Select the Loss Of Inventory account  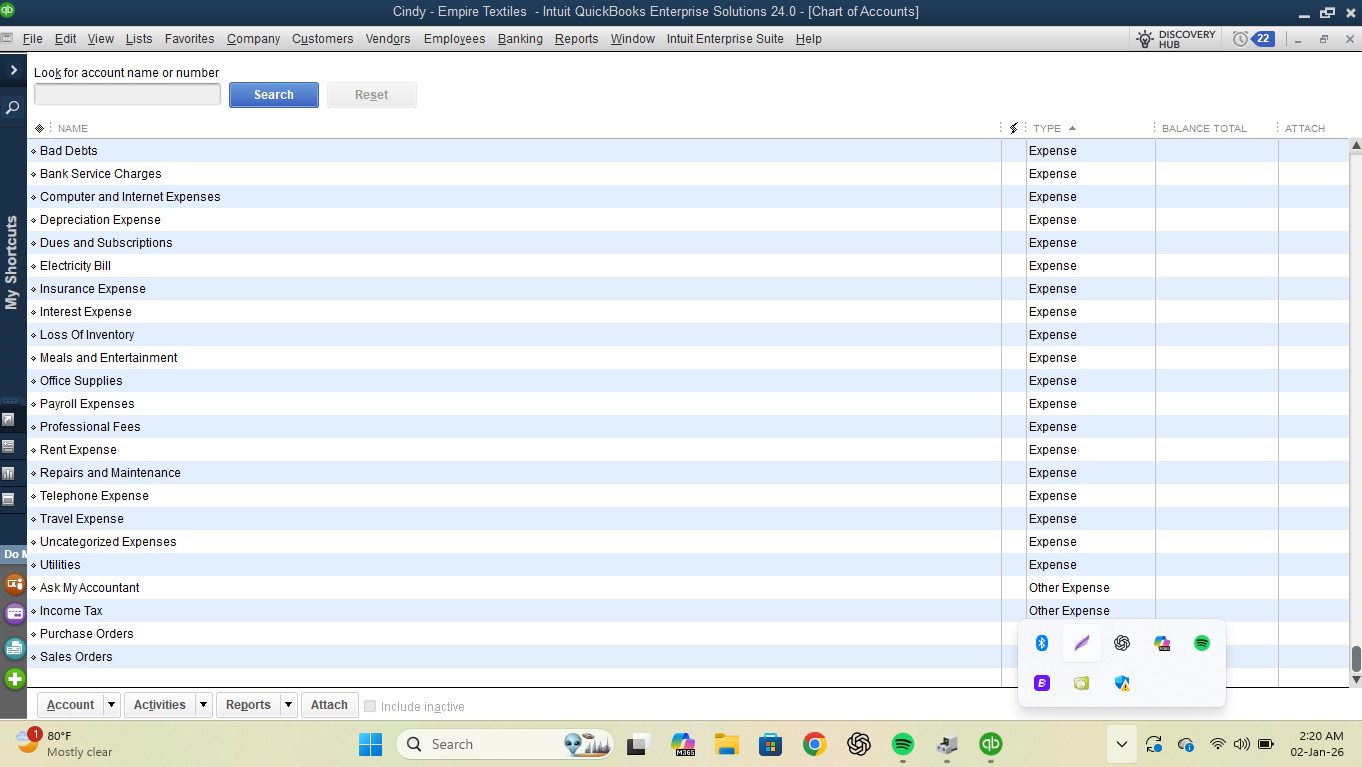pos(688,335)
